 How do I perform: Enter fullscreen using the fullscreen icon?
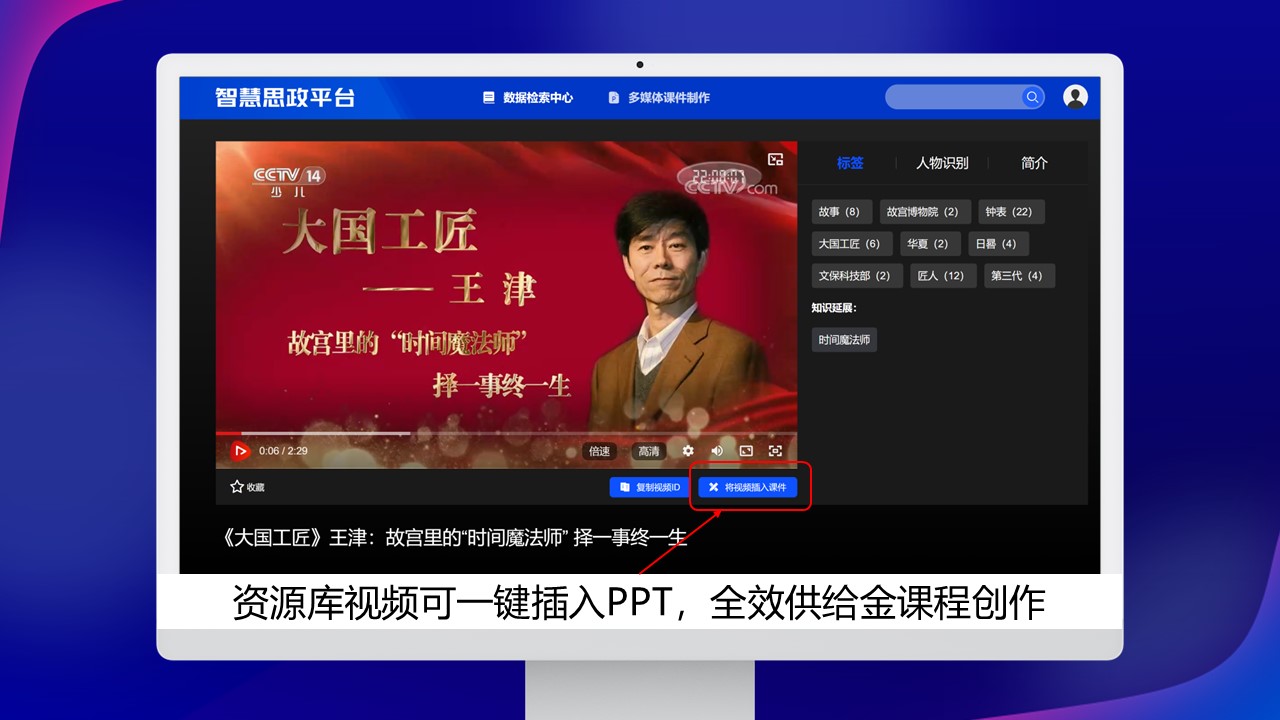point(775,451)
